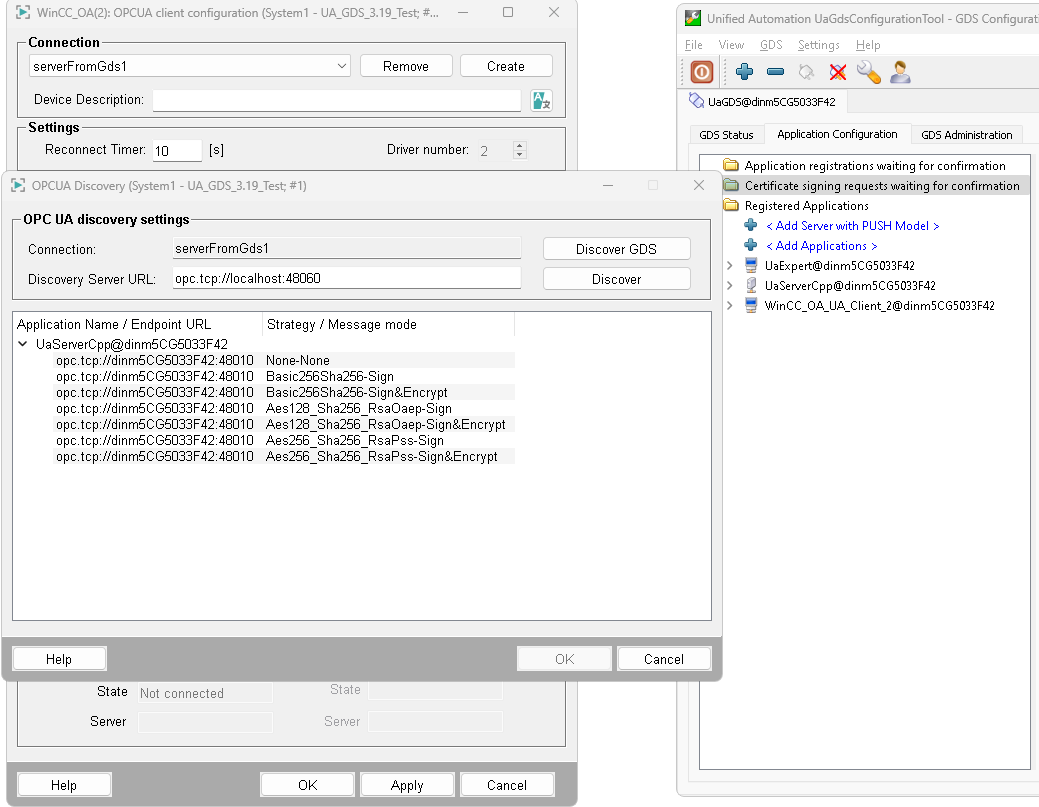This screenshot has width=1039, height=807.
Task: Open the serverFromGds1 connection dropdown
Action: coord(342,66)
